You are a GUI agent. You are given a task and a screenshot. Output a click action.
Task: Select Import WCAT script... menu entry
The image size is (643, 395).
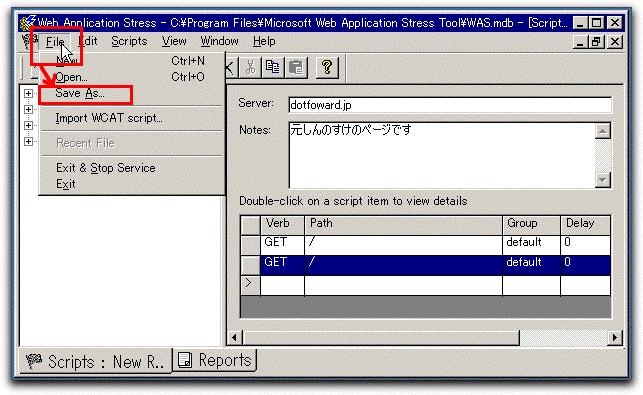click(x=109, y=118)
